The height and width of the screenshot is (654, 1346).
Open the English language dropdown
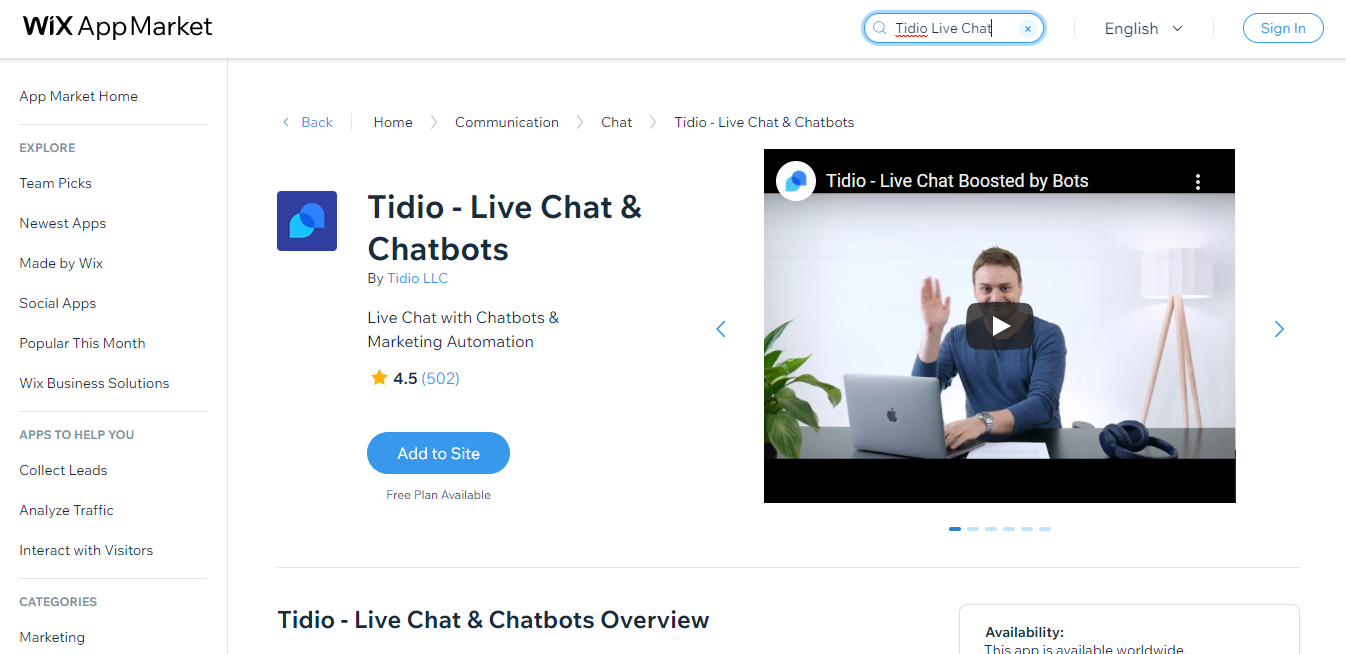coord(1143,29)
